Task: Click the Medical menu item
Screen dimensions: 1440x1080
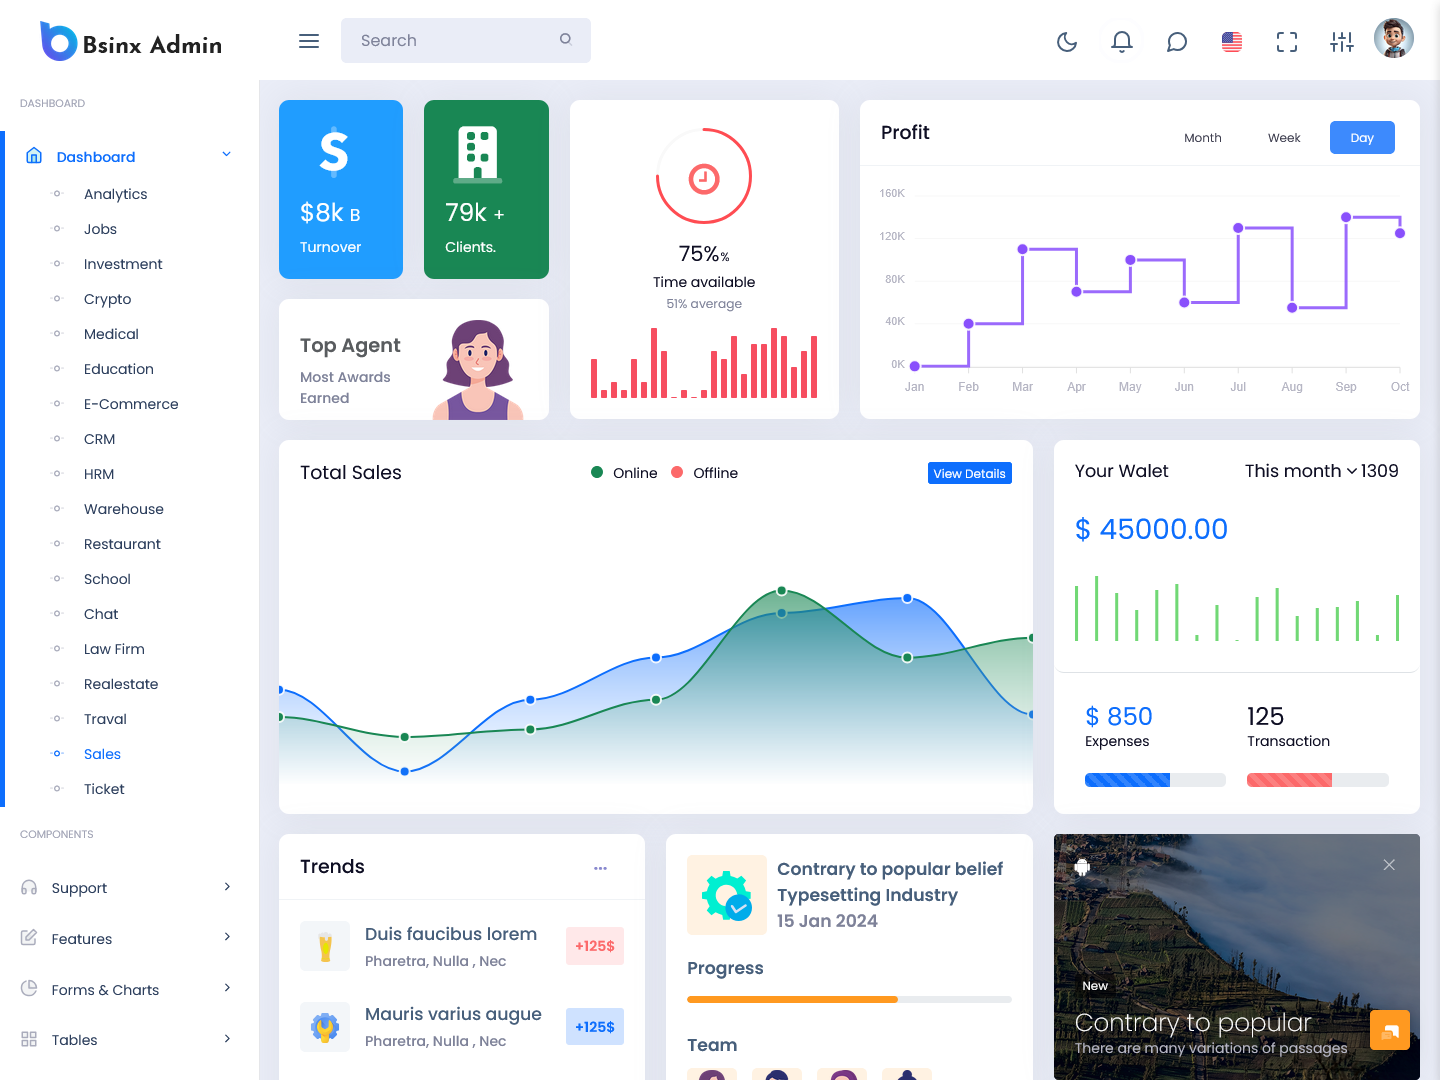Action: tap(111, 334)
